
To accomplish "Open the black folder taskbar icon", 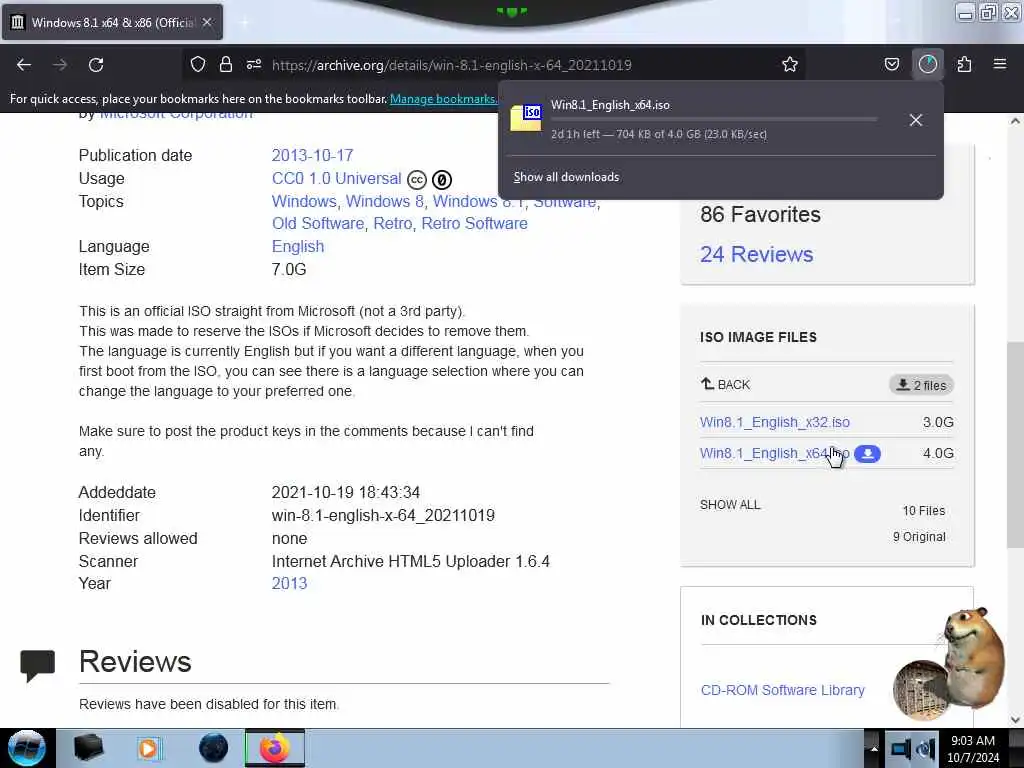I will click(88, 748).
